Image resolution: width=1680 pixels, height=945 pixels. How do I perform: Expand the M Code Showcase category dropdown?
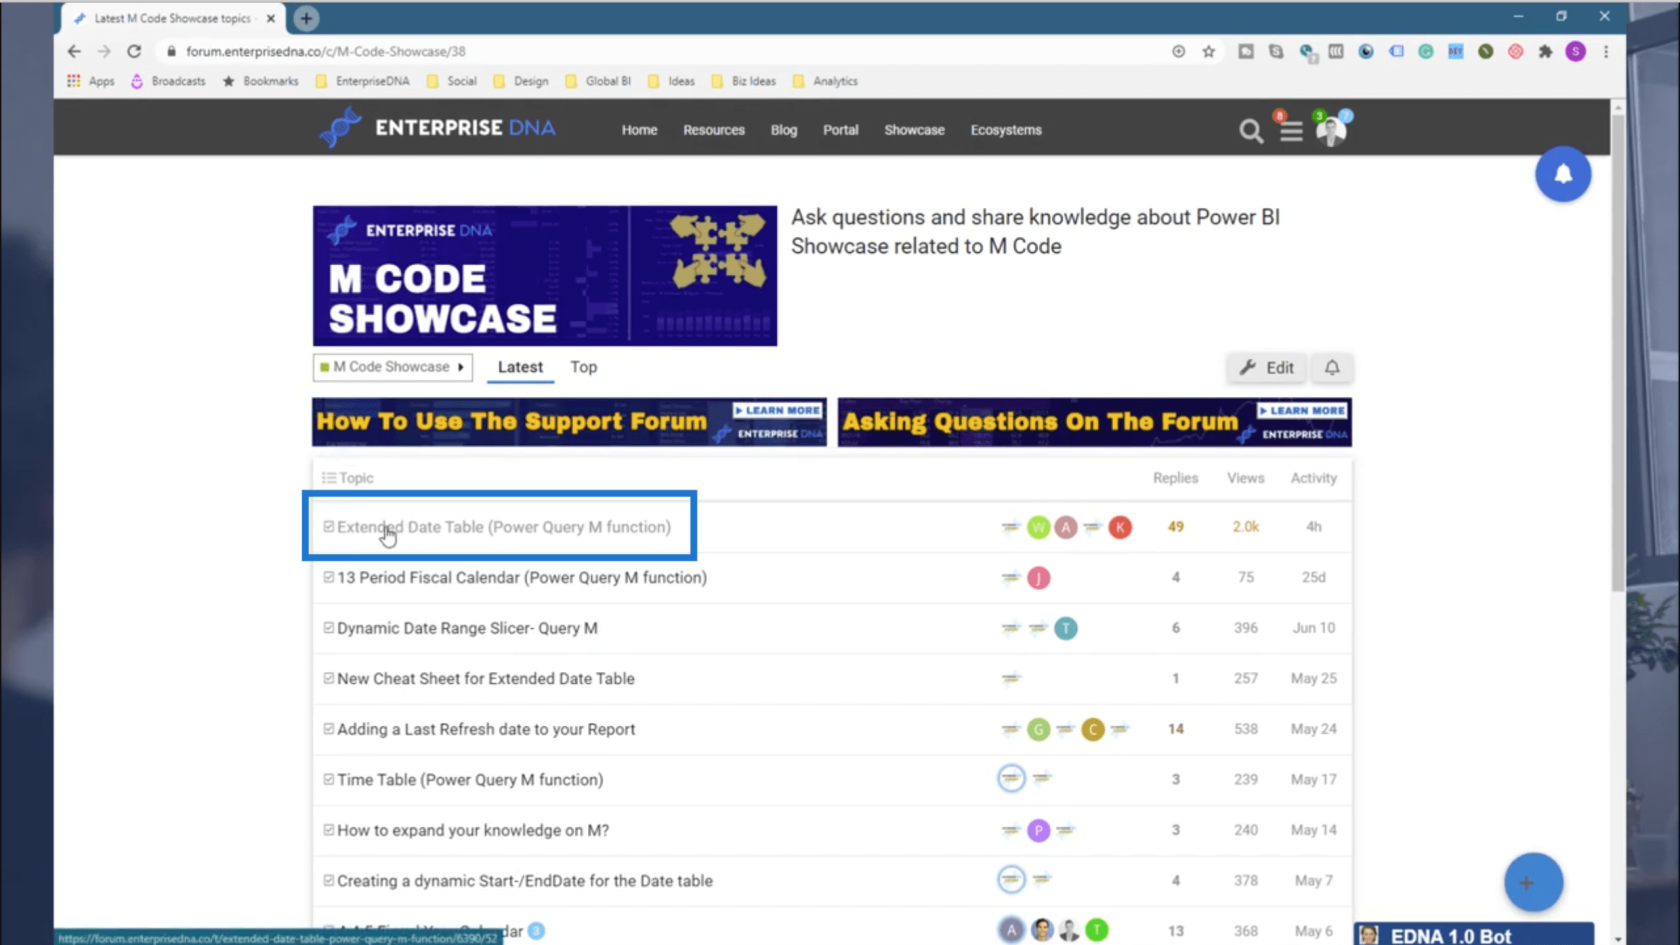pos(392,367)
